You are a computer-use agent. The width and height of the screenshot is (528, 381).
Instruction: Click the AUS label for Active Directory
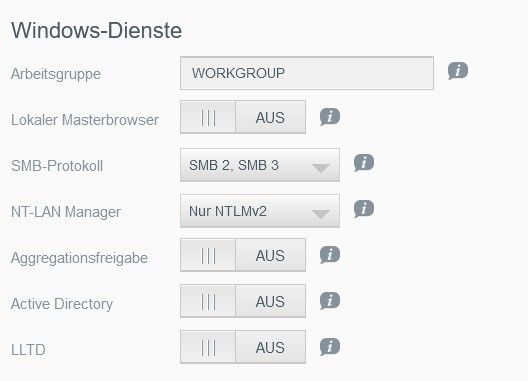click(x=270, y=301)
